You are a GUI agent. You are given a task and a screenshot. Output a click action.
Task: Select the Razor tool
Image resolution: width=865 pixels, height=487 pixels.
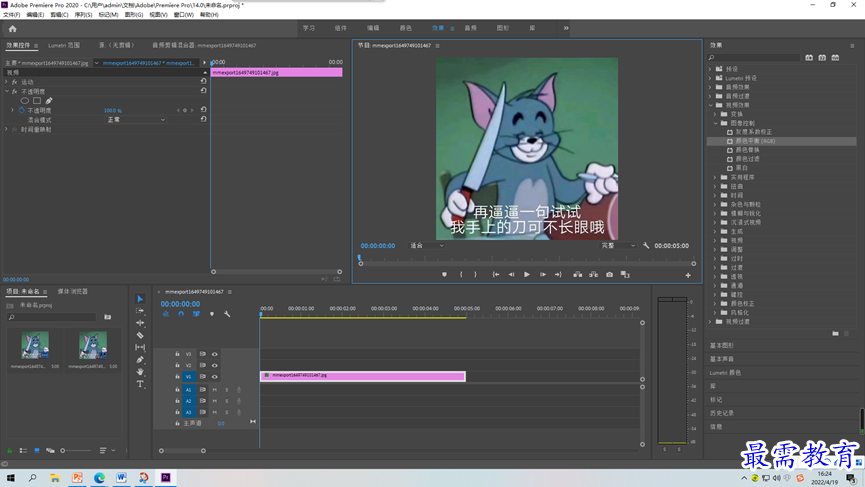[x=140, y=335]
